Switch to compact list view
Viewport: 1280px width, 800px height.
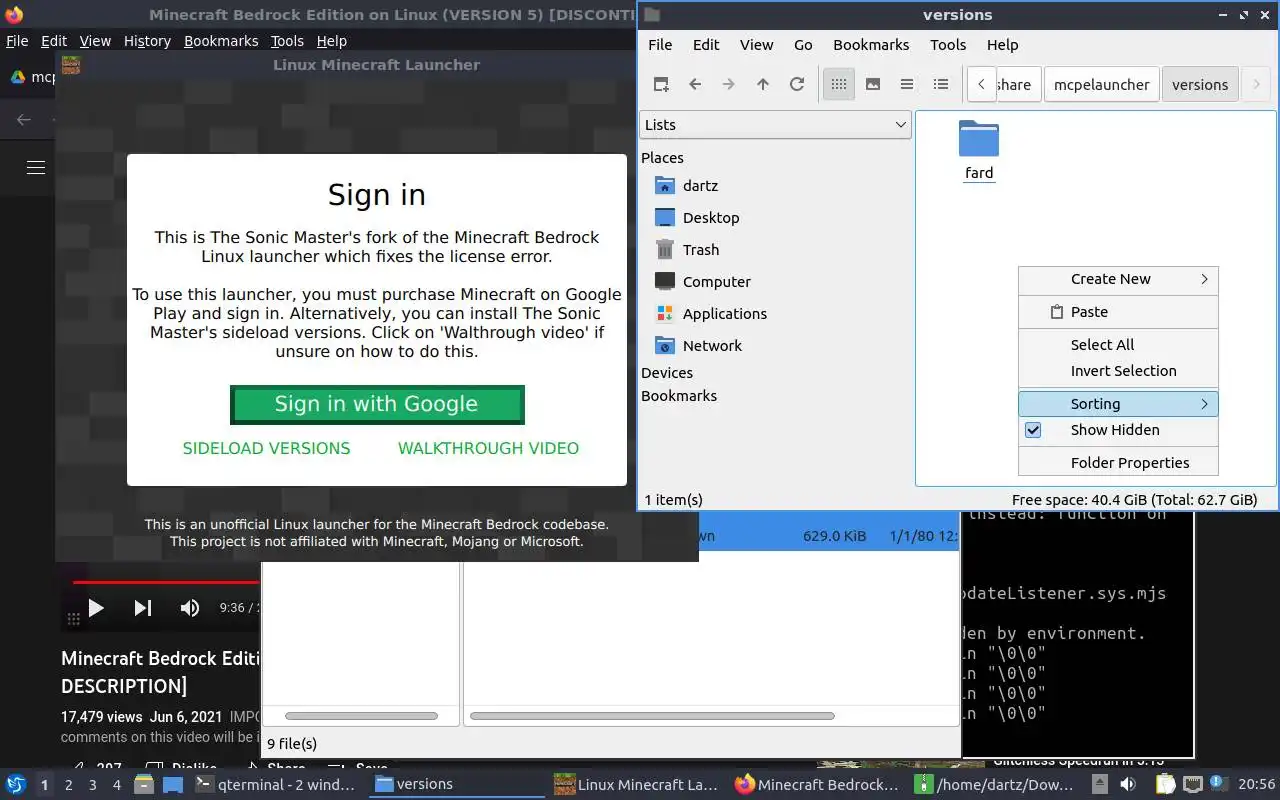point(907,84)
